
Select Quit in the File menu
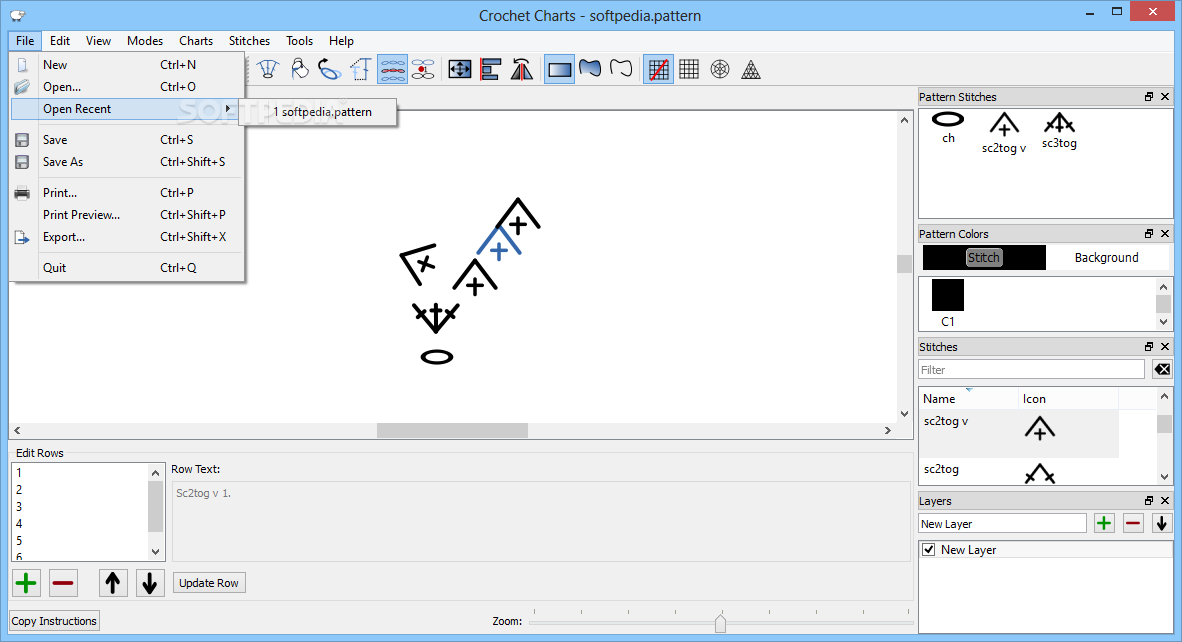tap(127, 268)
